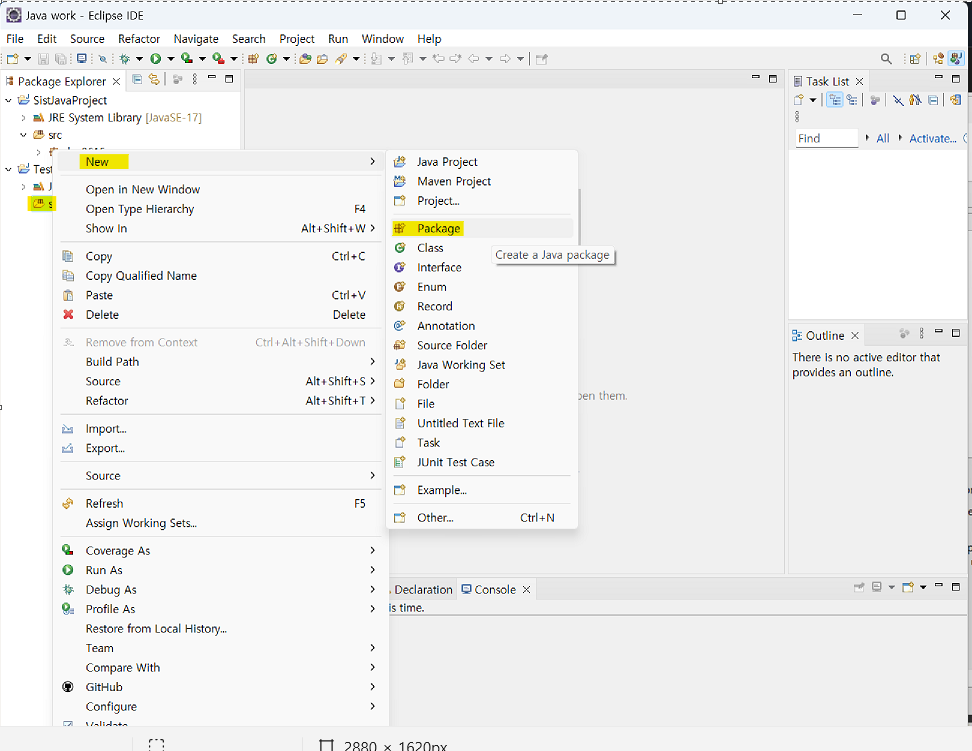Screen dimensions: 972x751
Task: Toggle Skip All Breakpoints toolbar icon
Action: point(102,59)
